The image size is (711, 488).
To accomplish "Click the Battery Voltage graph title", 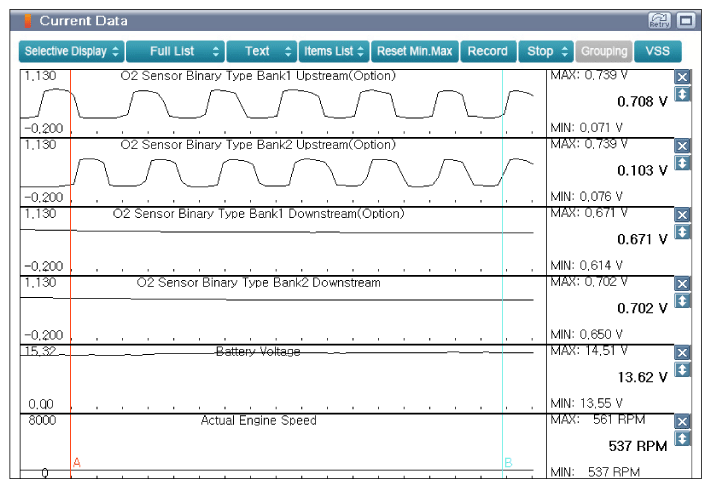I will 258,351.
